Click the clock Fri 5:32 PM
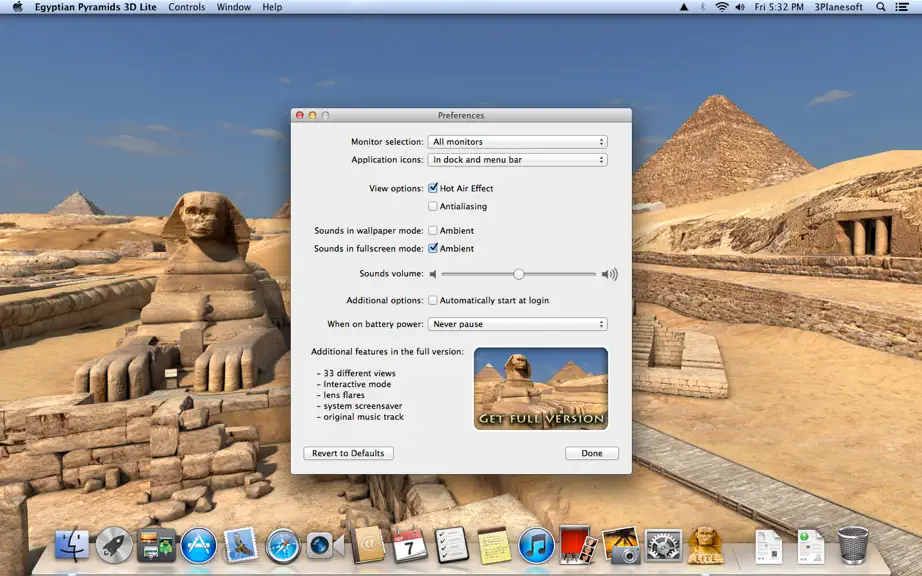 (x=779, y=7)
